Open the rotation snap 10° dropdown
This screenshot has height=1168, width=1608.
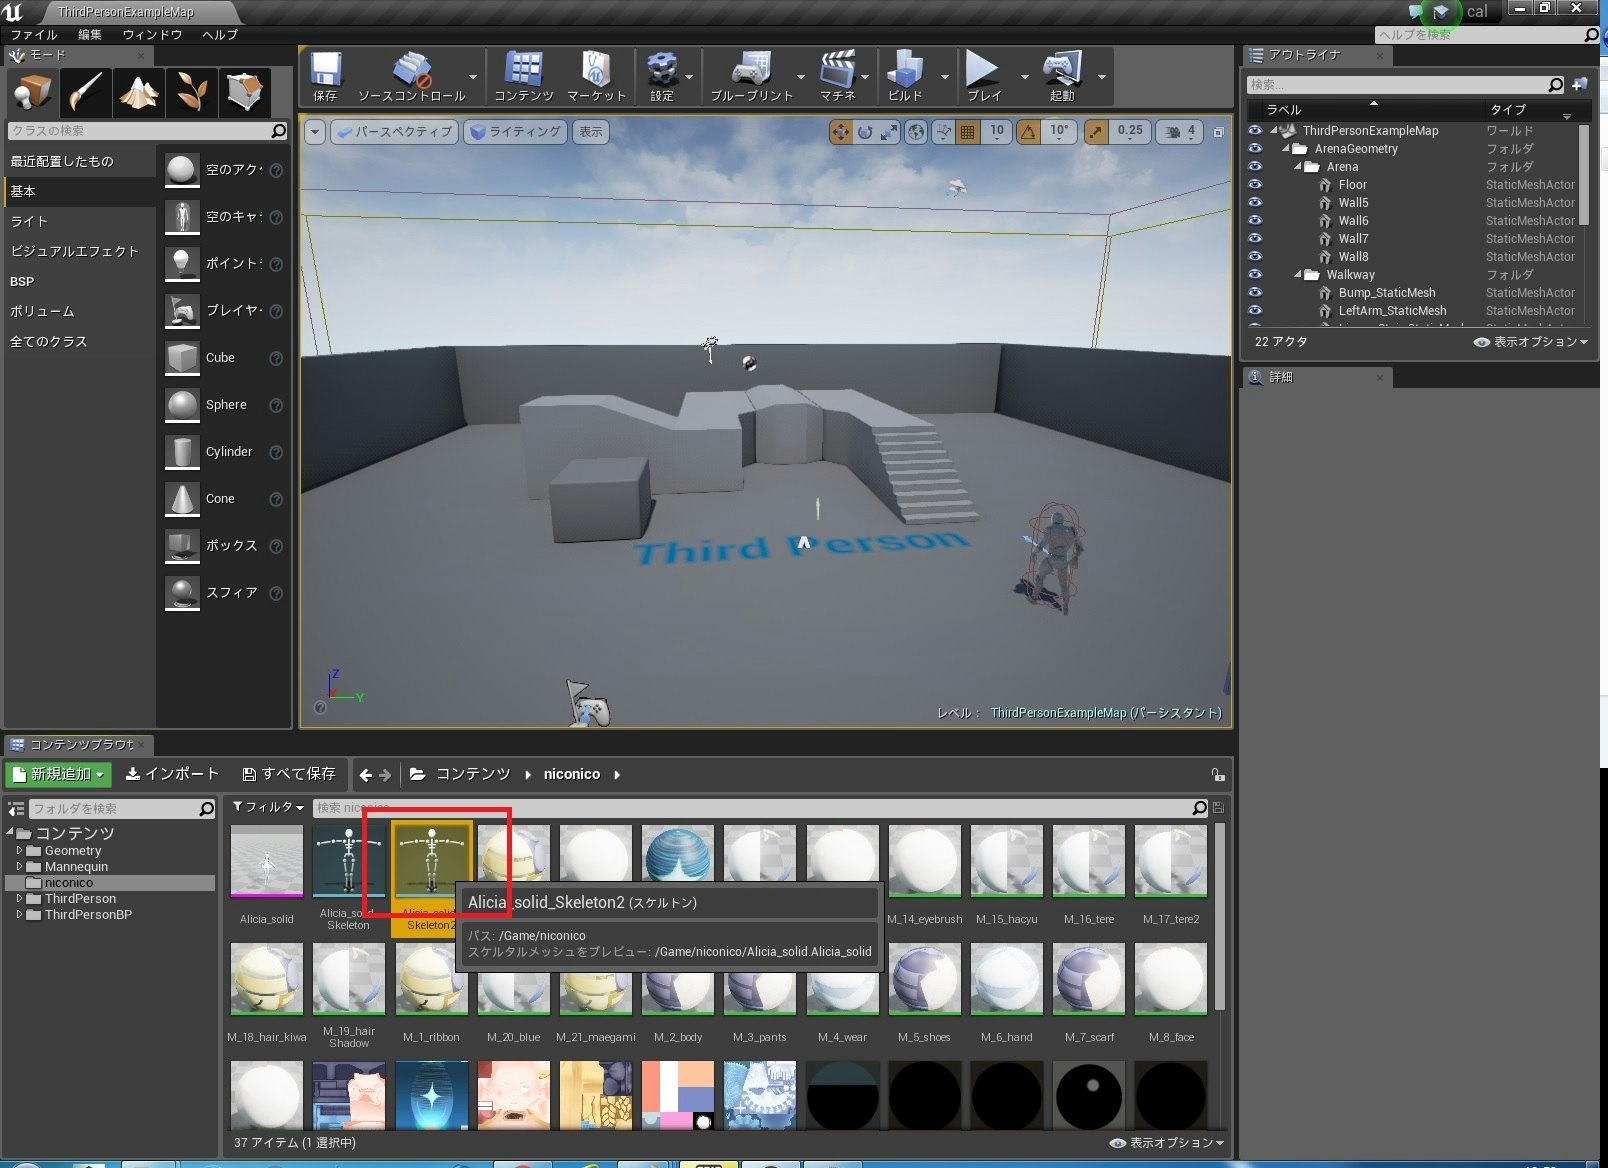[1059, 132]
